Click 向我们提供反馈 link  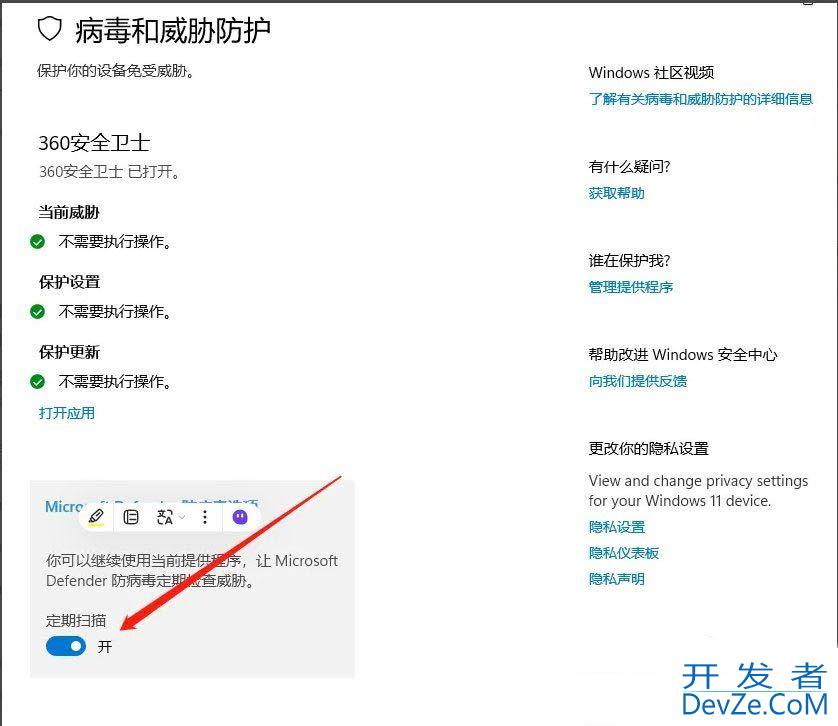pyautogui.click(x=638, y=381)
